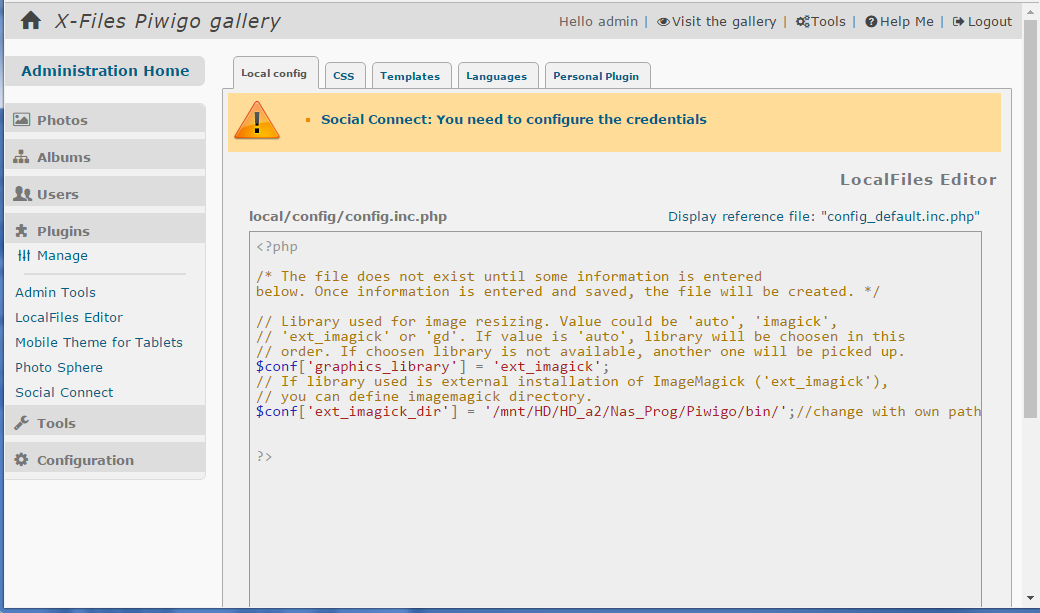The height and width of the screenshot is (613, 1040).
Task: Expand the Tools section in sidebar
Action: tap(56, 423)
